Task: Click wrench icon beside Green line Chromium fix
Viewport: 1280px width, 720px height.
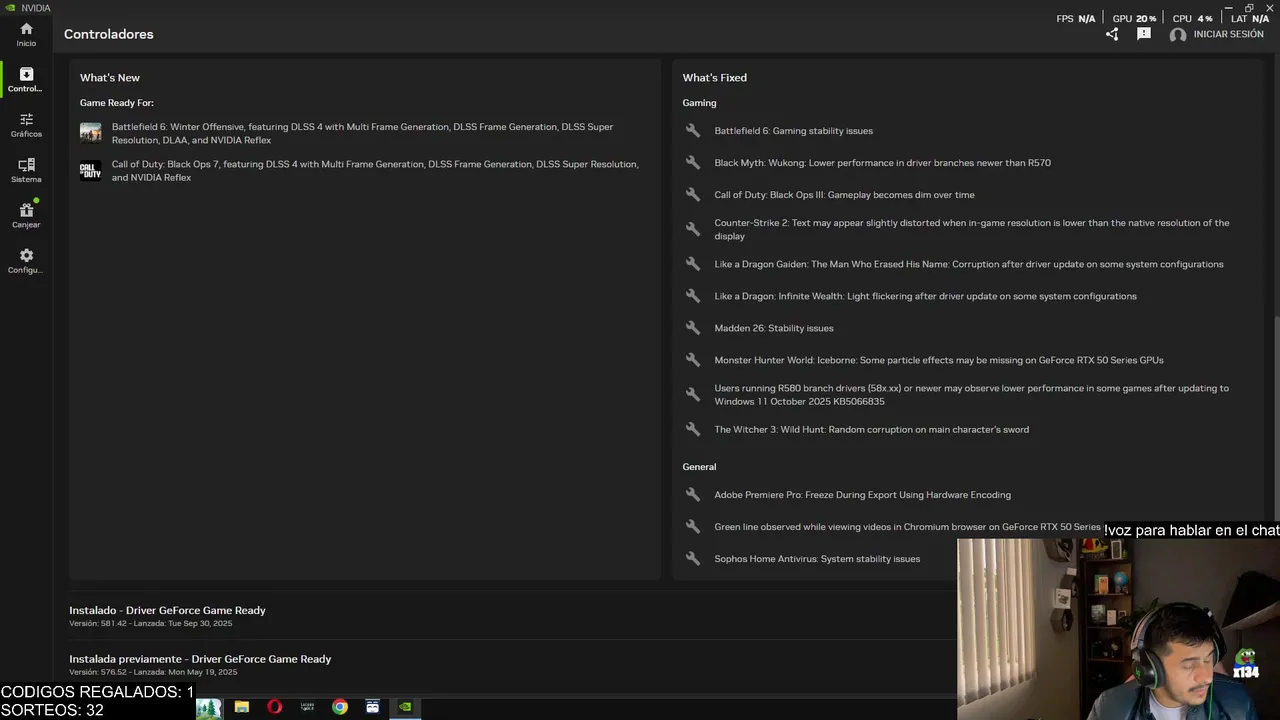Action: [693, 527]
